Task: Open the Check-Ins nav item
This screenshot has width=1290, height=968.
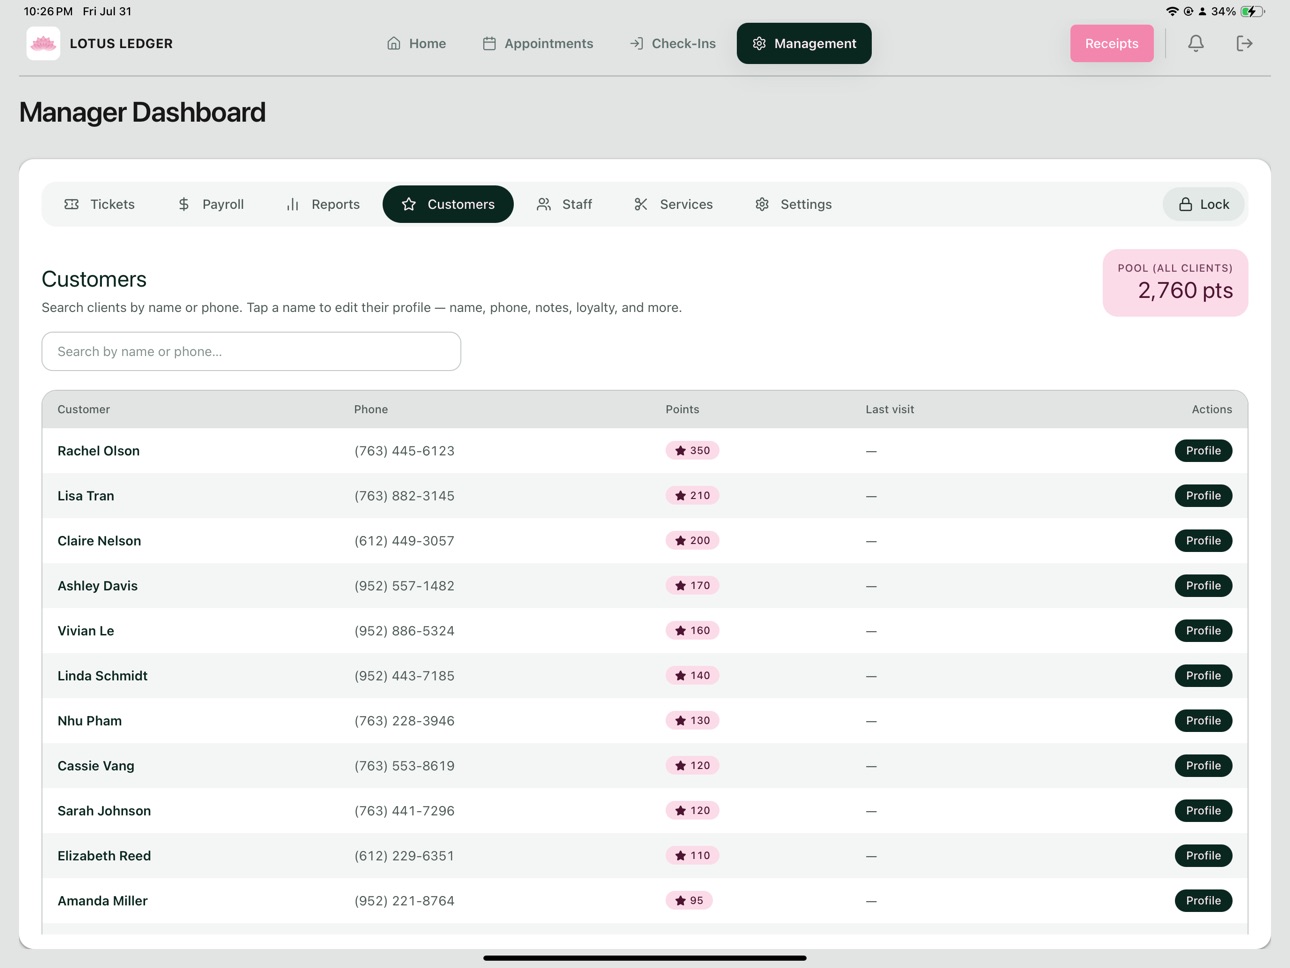Action: coord(673,43)
